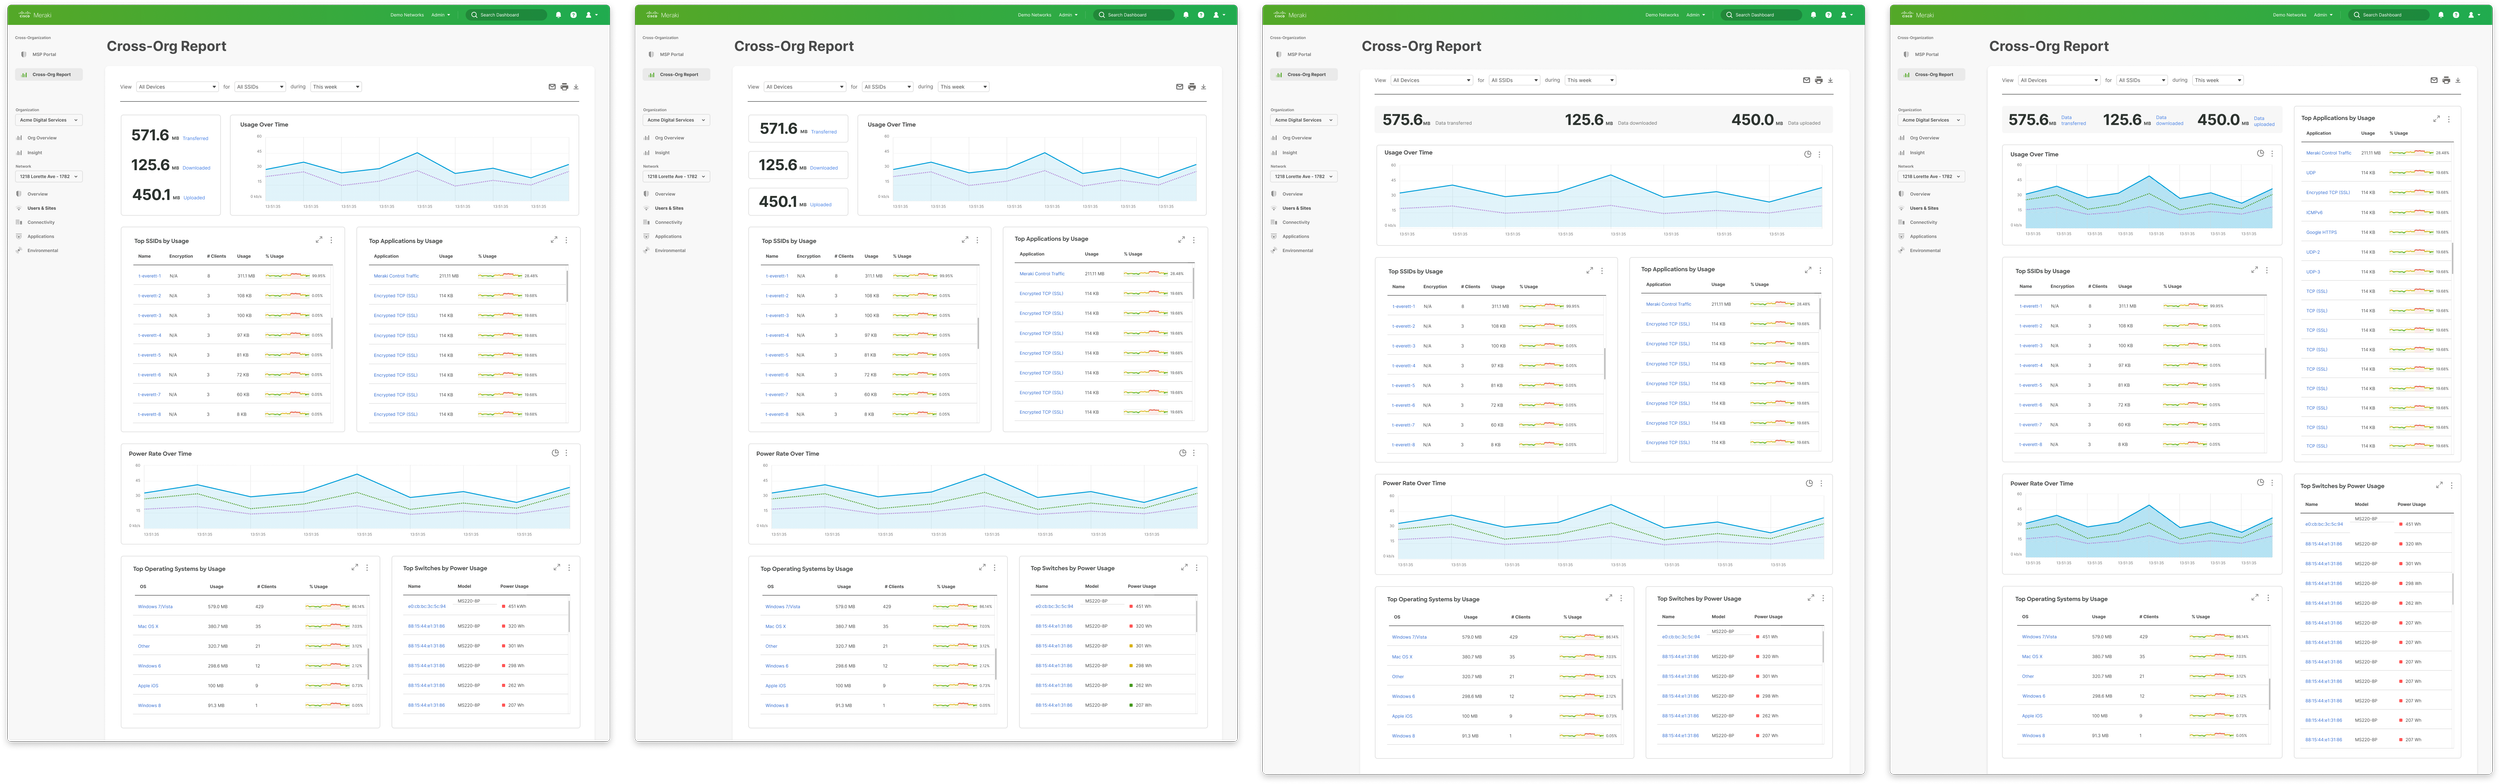Expand the Top Switches by Power Usage card in the fourth mockup
The width and height of the screenshot is (2500, 784).
2439,485
